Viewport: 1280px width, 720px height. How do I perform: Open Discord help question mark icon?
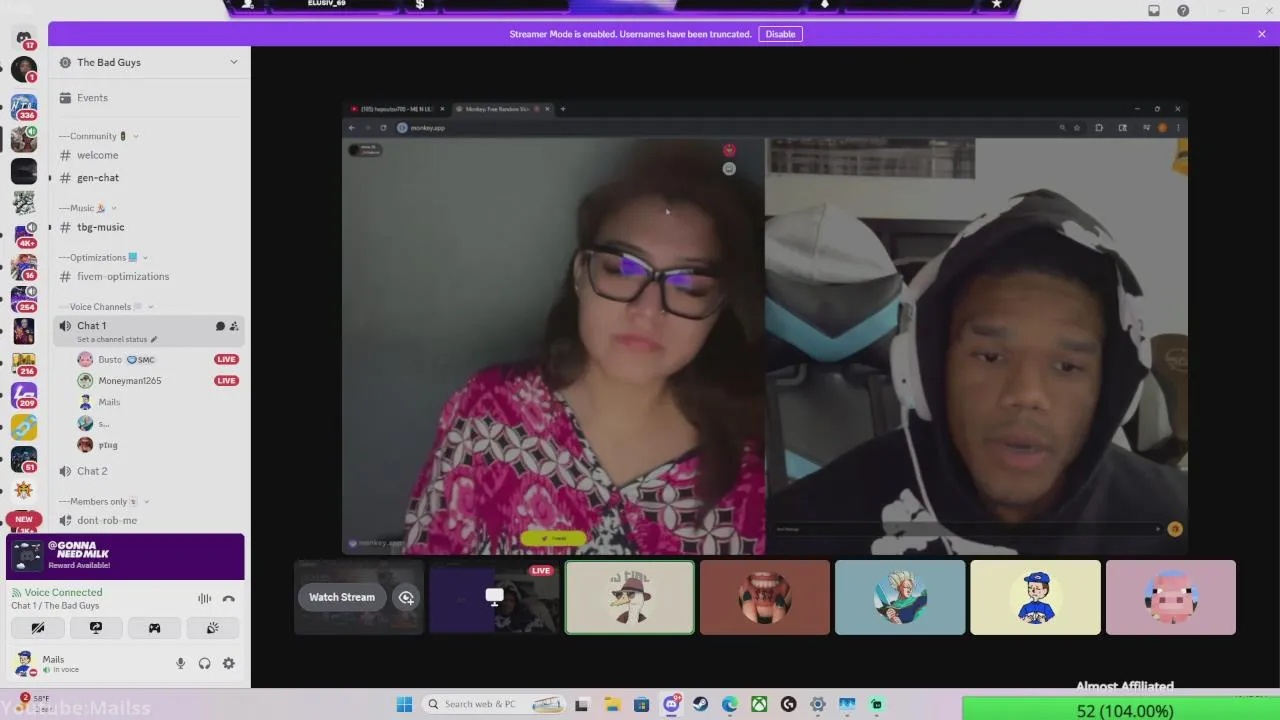[1183, 11]
